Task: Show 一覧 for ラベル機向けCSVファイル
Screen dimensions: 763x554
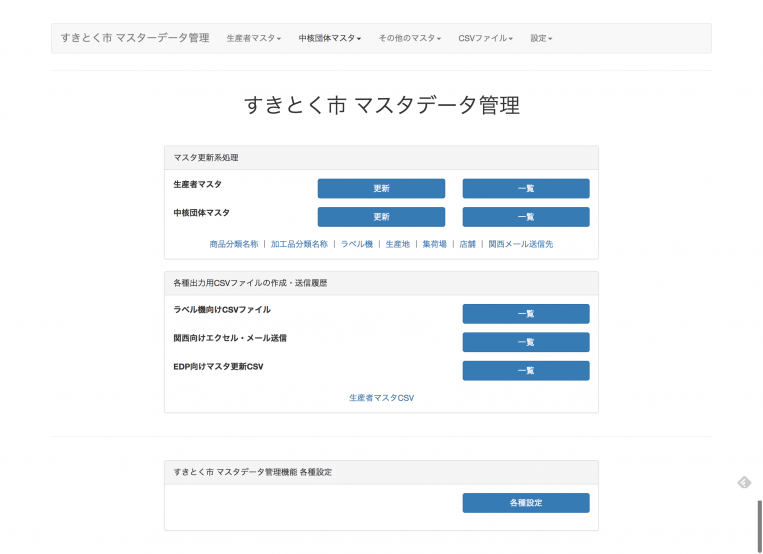Action: pos(526,314)
